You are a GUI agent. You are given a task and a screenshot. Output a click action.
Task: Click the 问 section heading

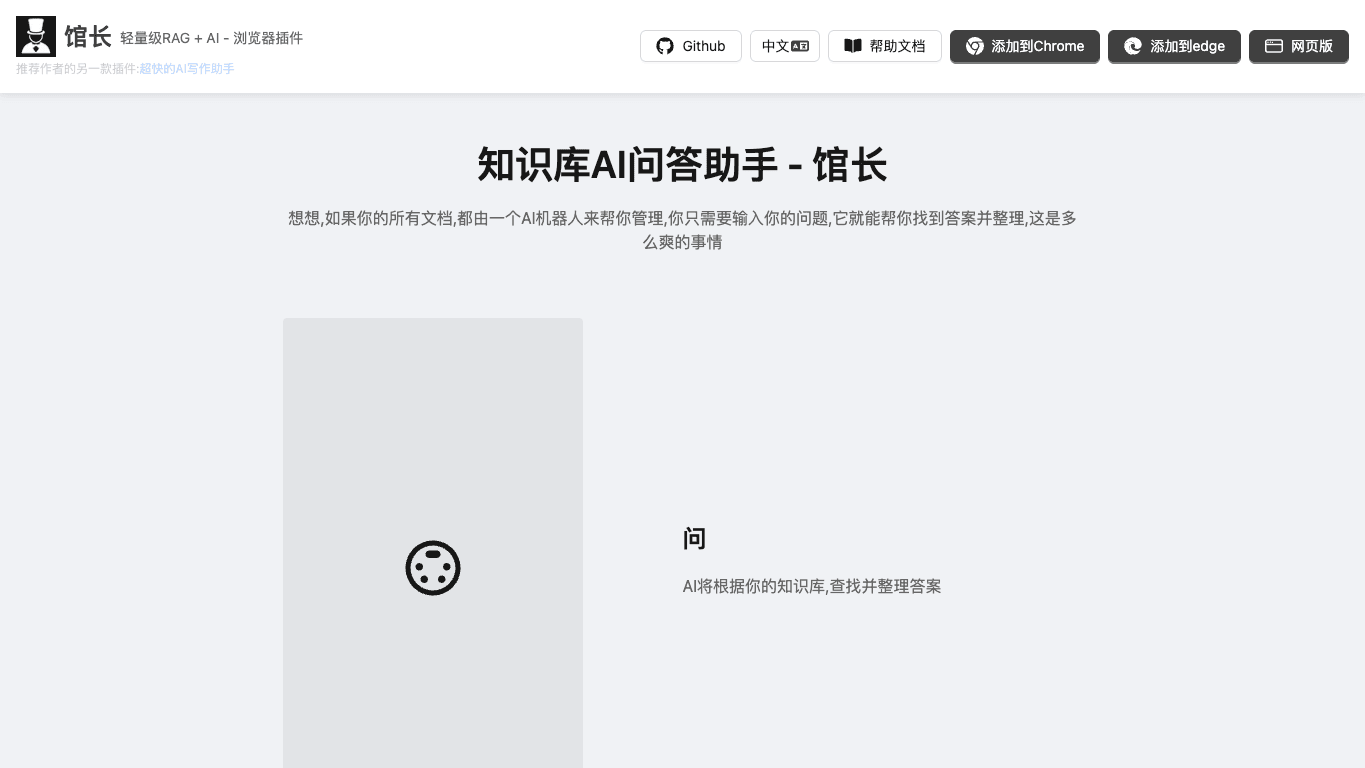click(694, 539)
